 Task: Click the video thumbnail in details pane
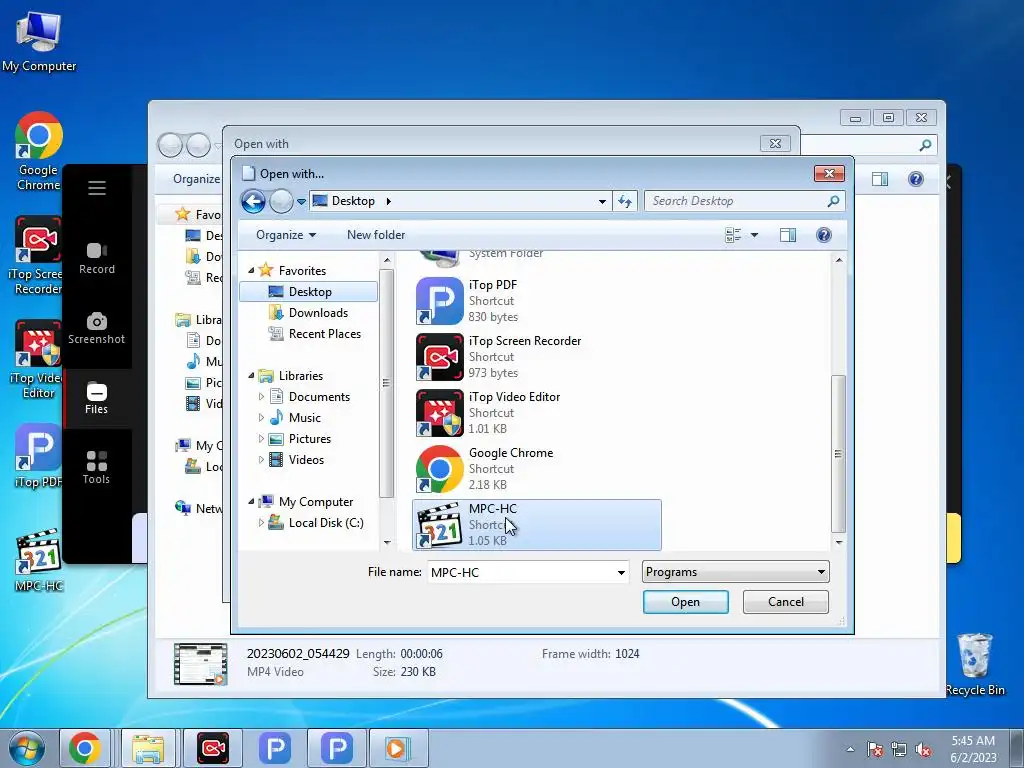[200, 664]
